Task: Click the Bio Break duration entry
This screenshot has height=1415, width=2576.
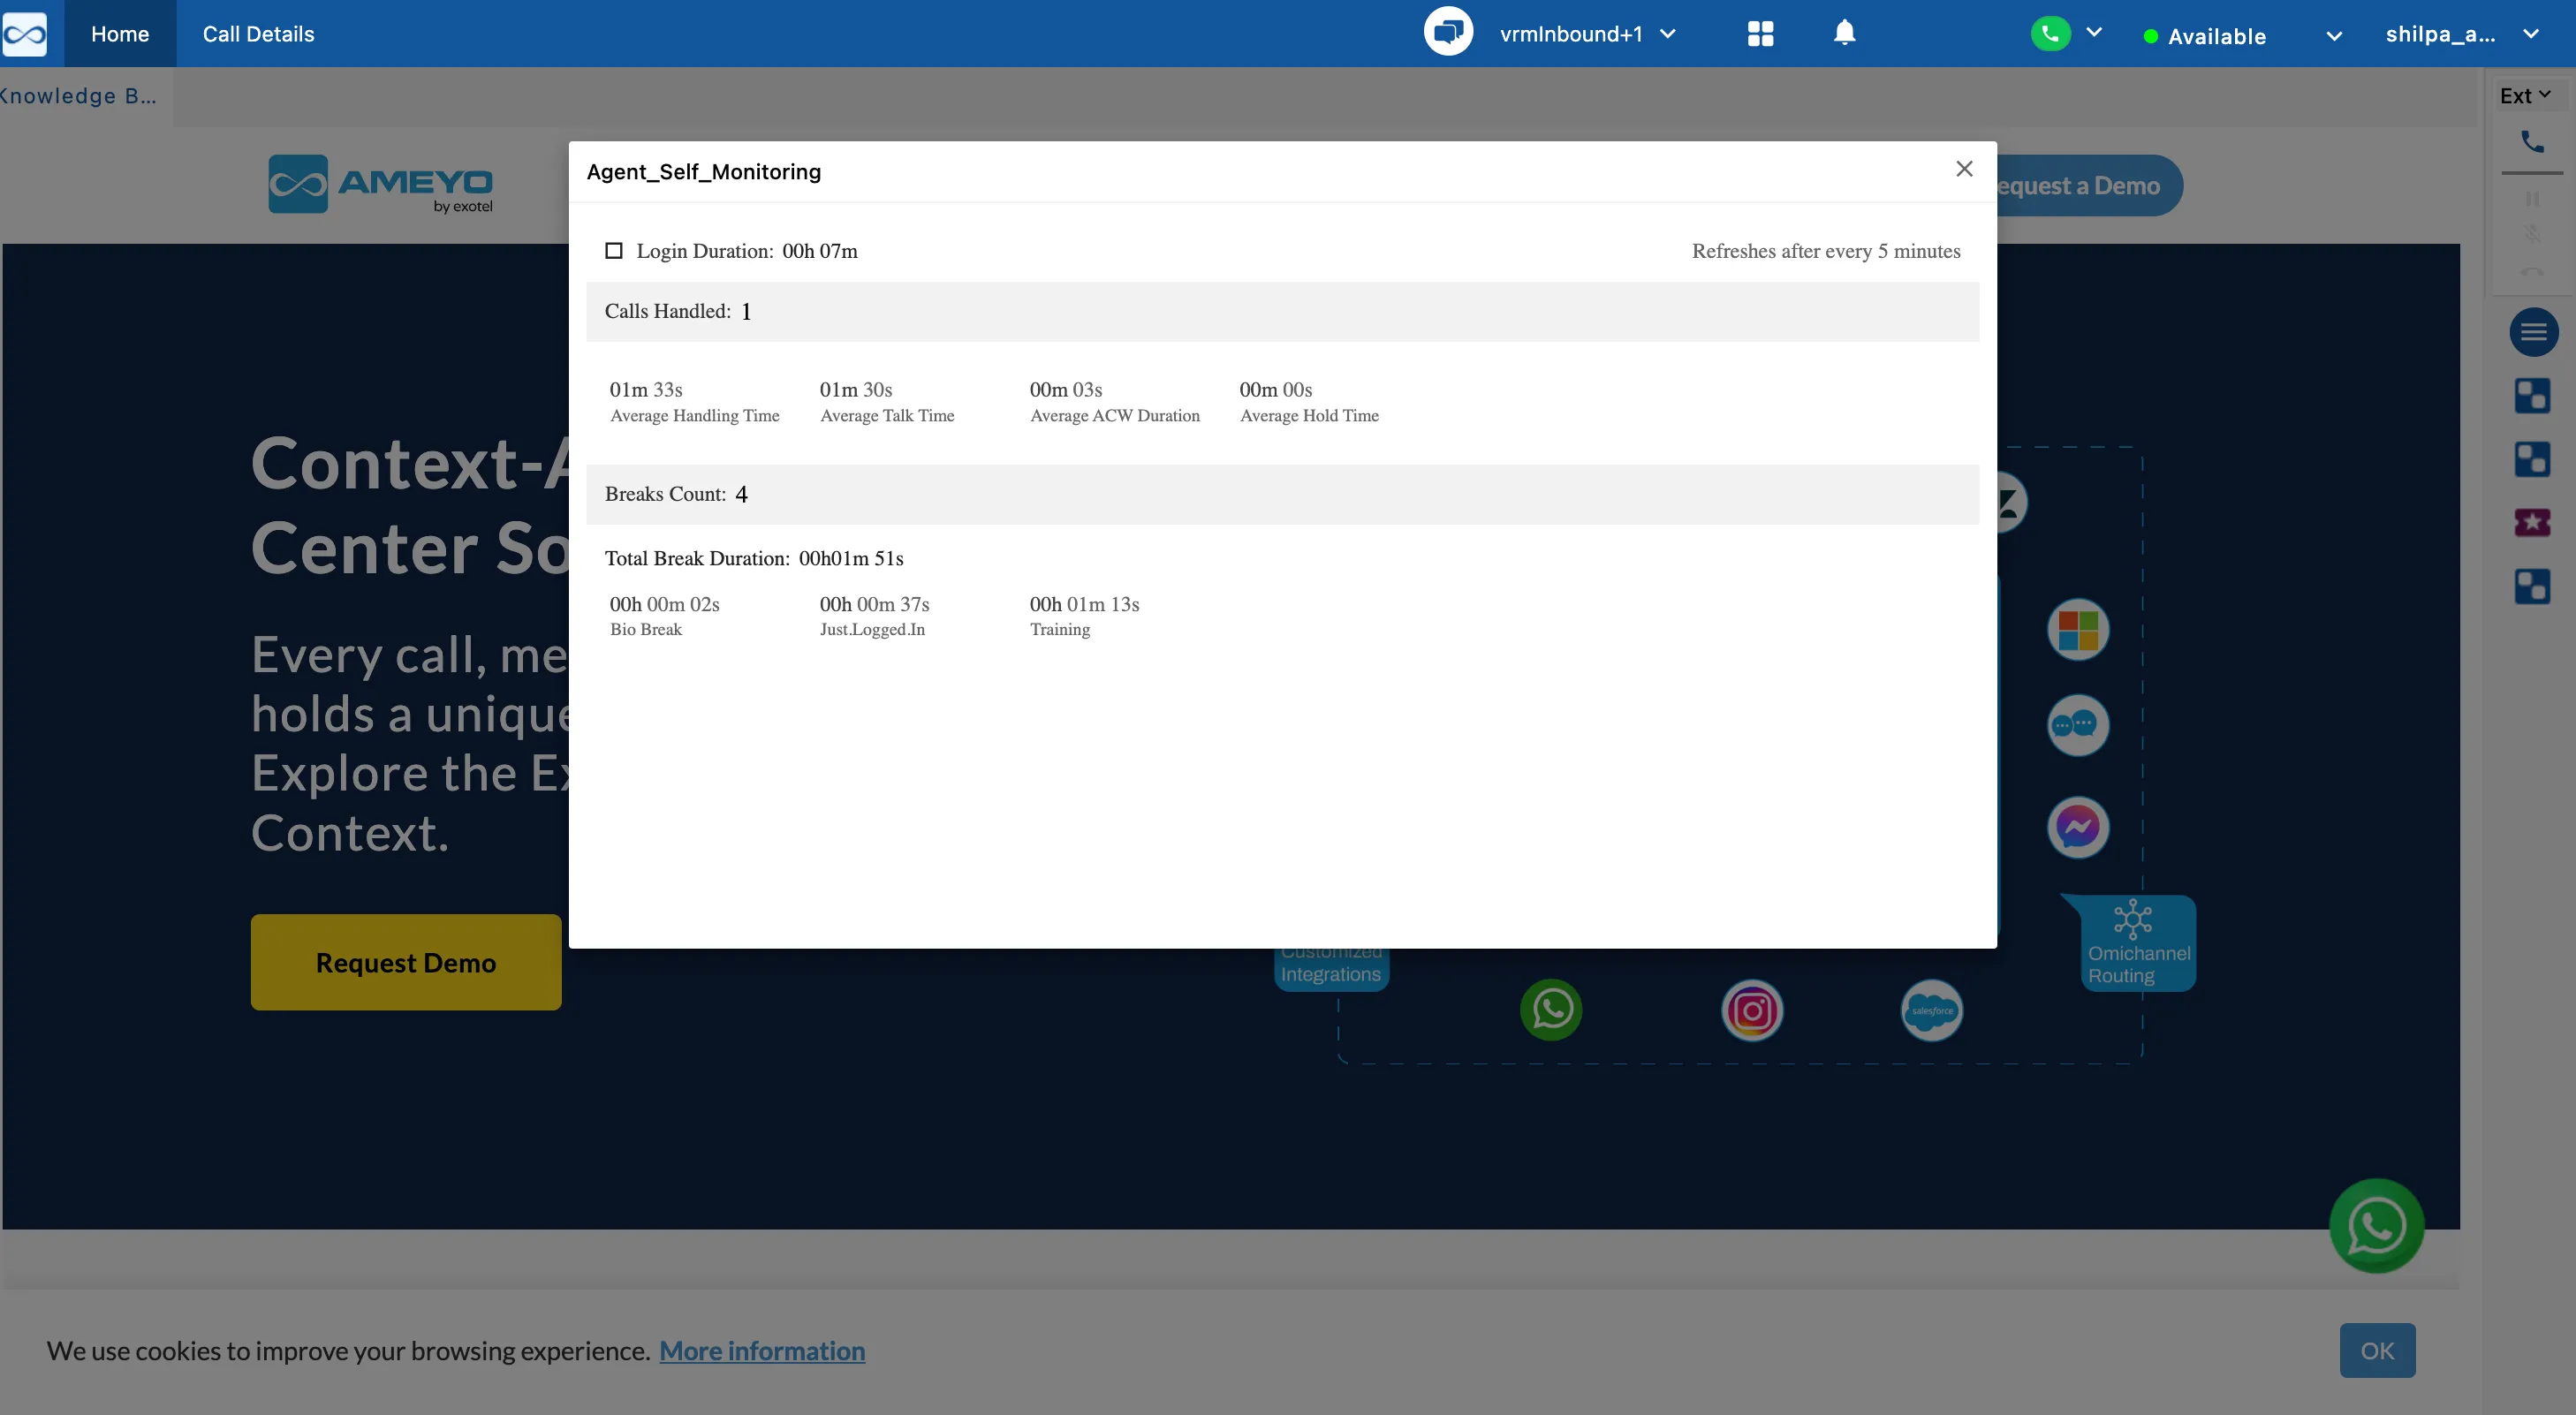Action: coord(664,604)
